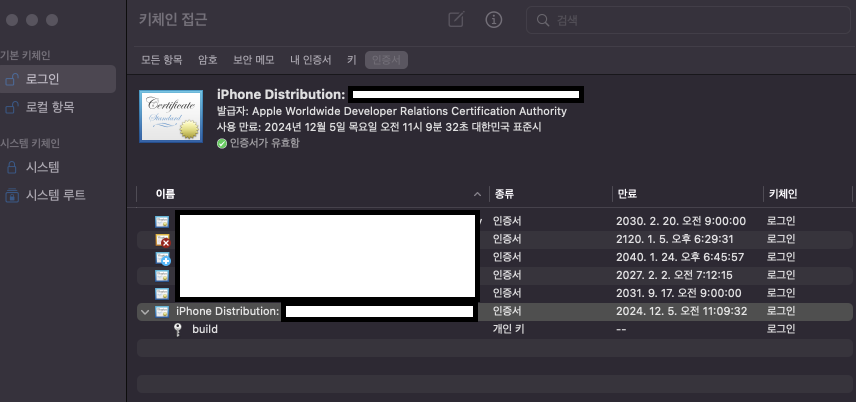This screenshot has height=402, width=856.
Task: Click invalid certificate icon of row expiring 2120. 1. 5.
Action: pyautogui.click(x=162, y=240)
